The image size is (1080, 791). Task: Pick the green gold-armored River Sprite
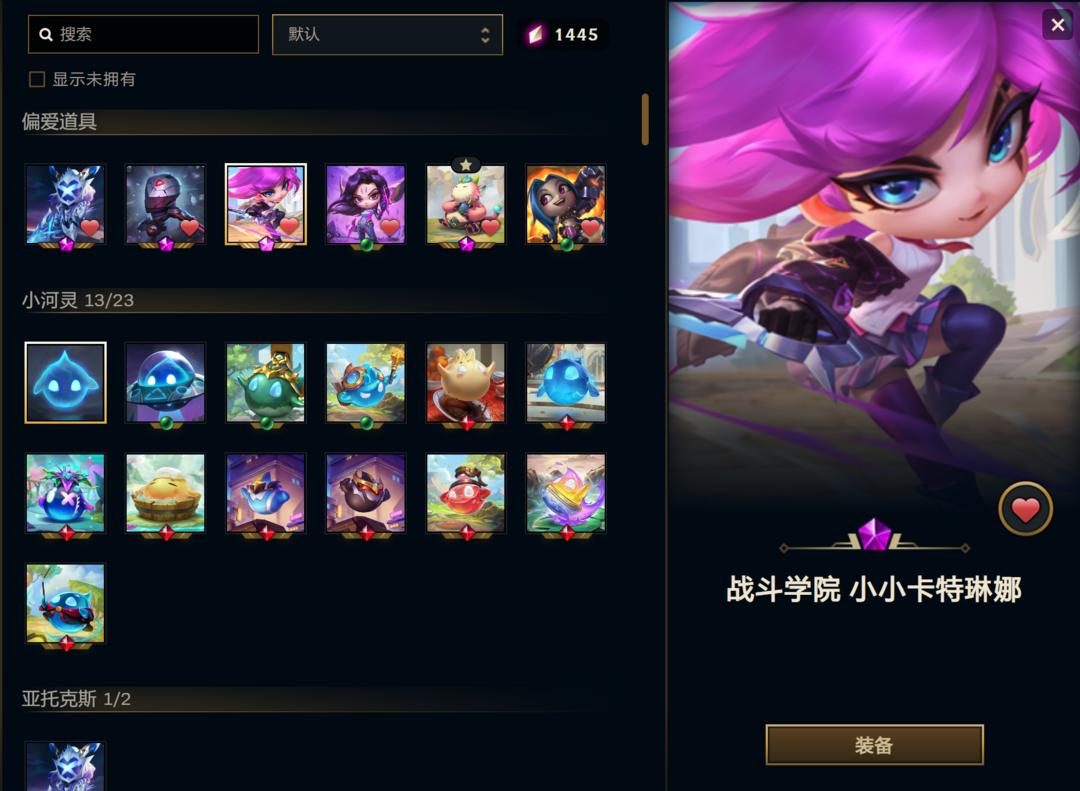[x=266, y=382]
